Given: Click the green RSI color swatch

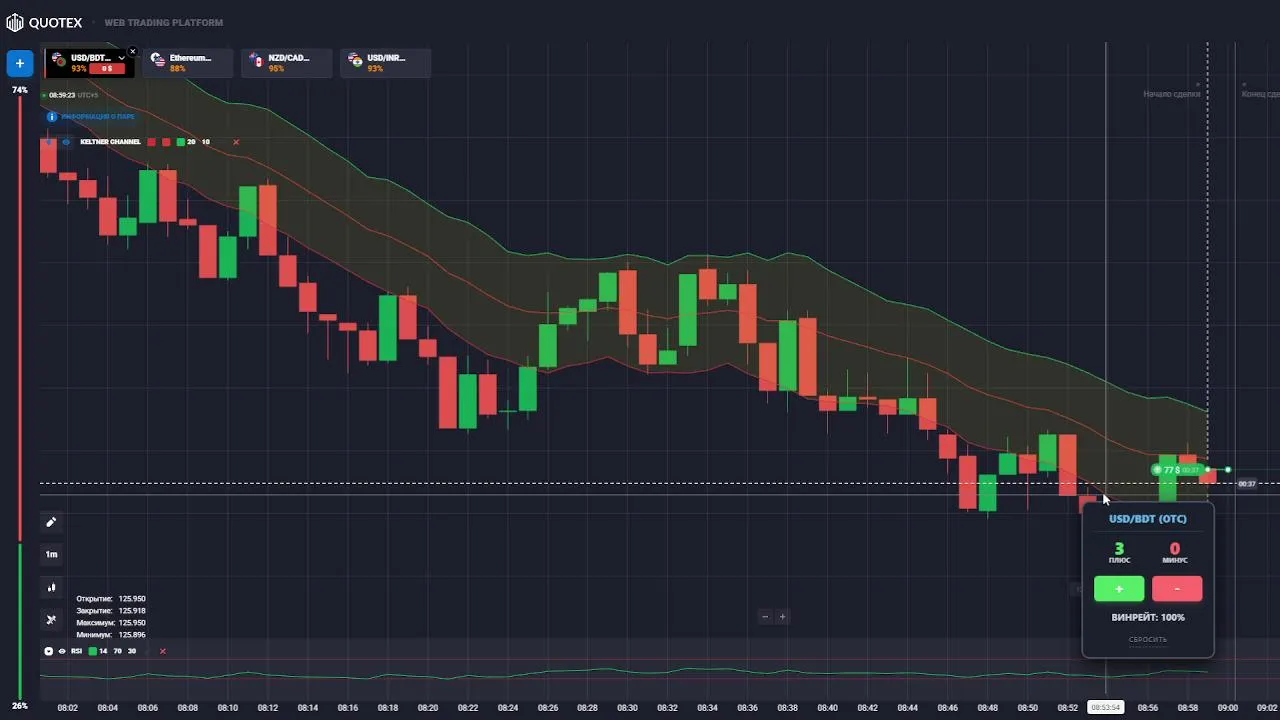Looking at the screenshot, I should coord(93,651).
